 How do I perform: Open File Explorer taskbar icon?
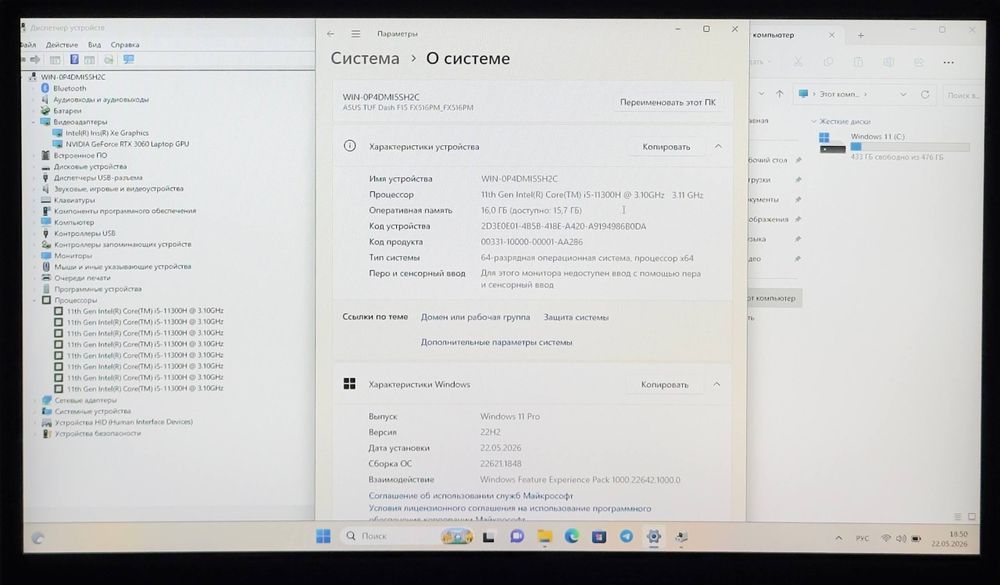click(544, 536)
